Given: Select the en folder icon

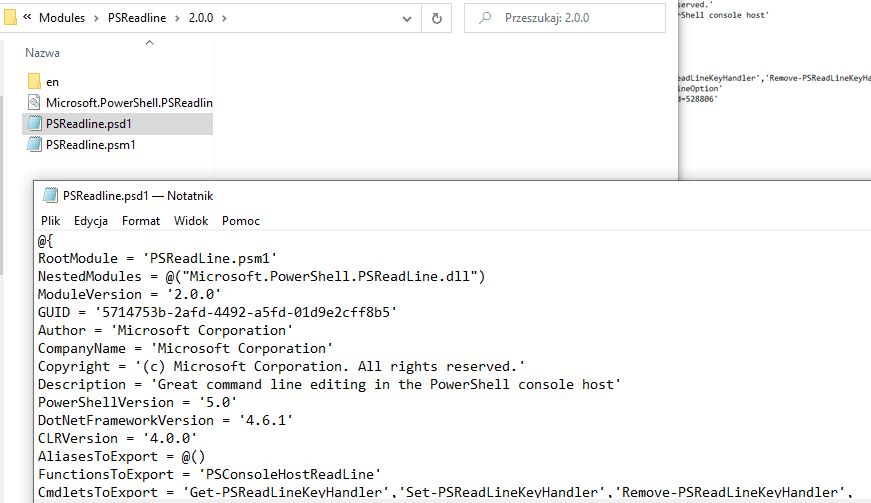Looking at the screenshot, I should [34, 82].
